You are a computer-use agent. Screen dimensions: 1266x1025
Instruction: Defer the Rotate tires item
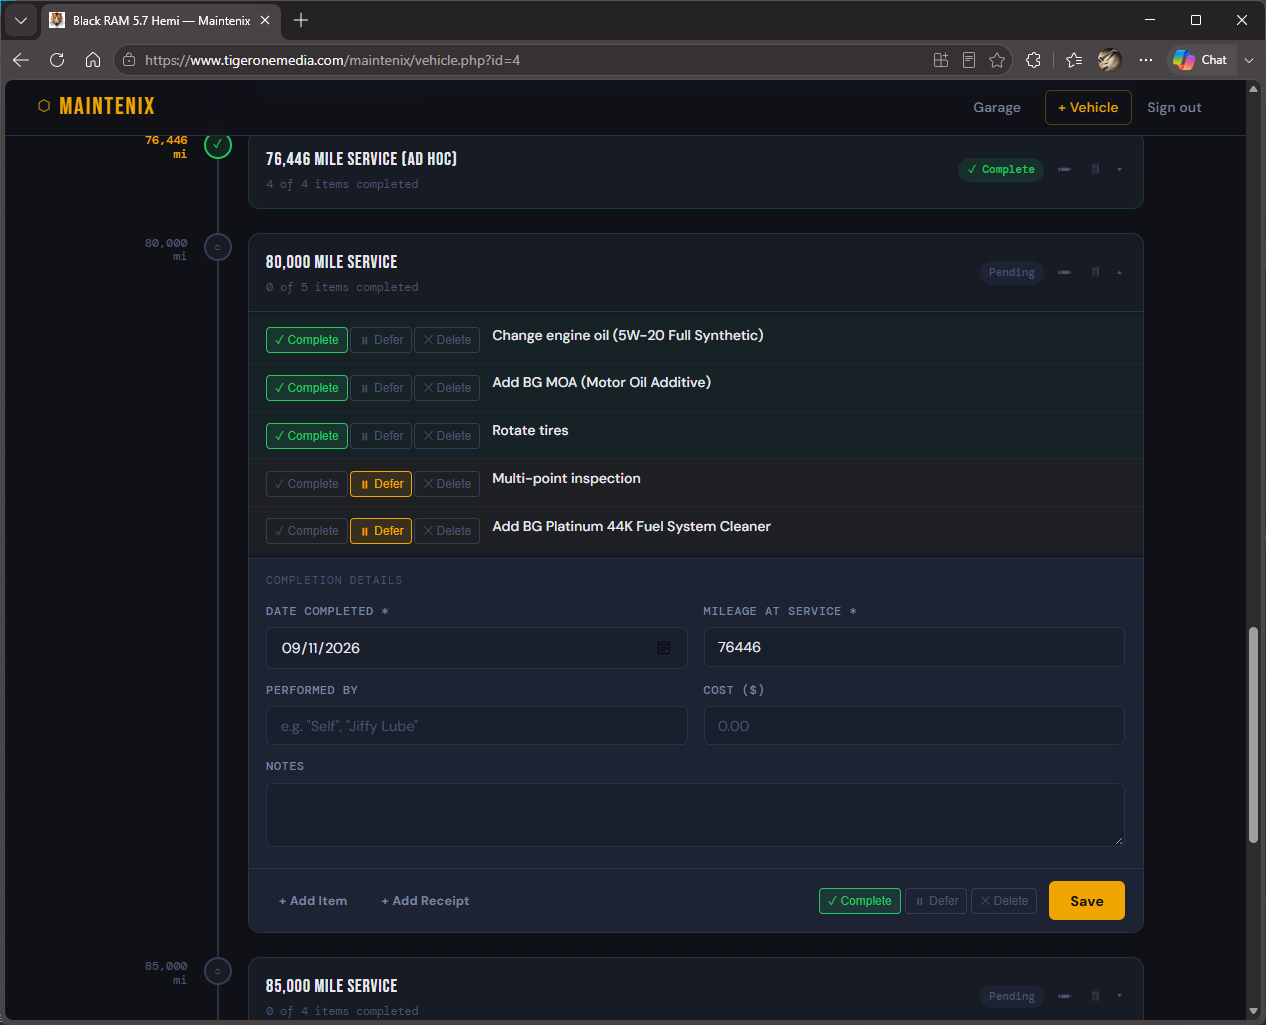click(381, 436)
